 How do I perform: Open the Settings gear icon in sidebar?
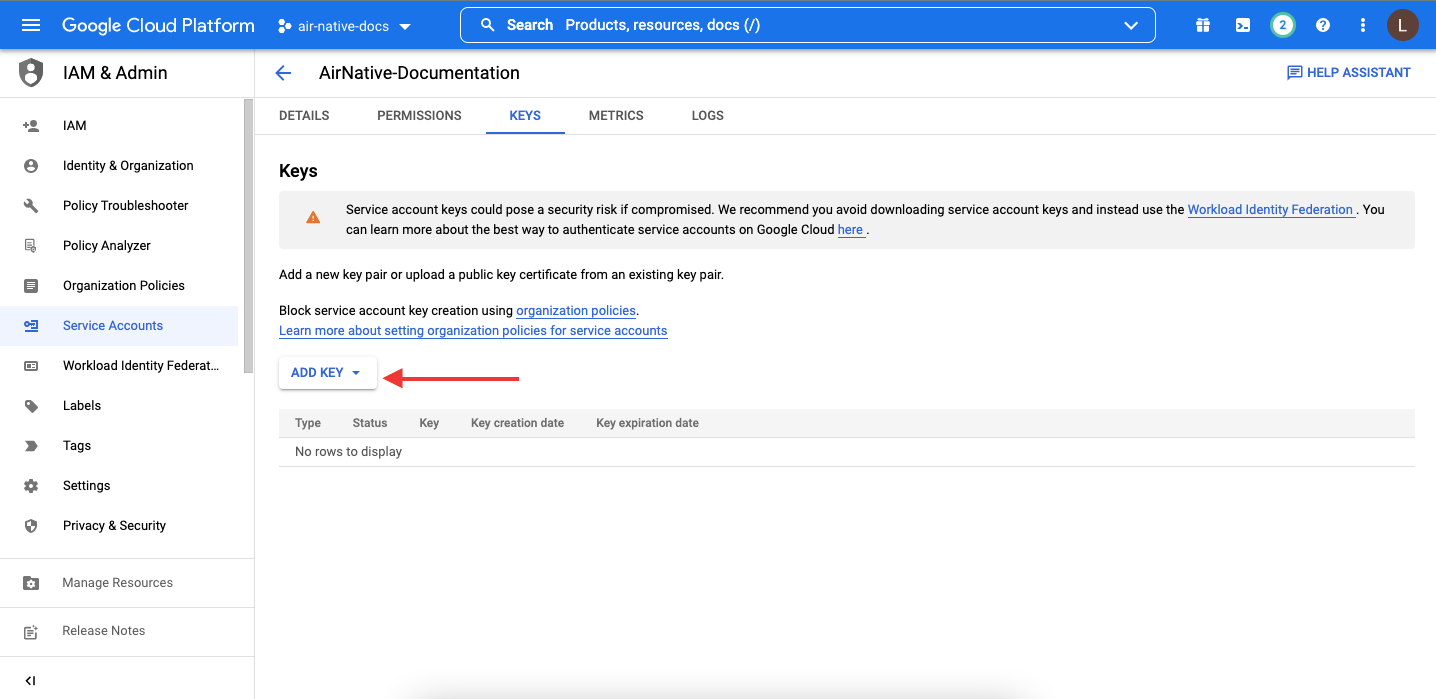31,486
